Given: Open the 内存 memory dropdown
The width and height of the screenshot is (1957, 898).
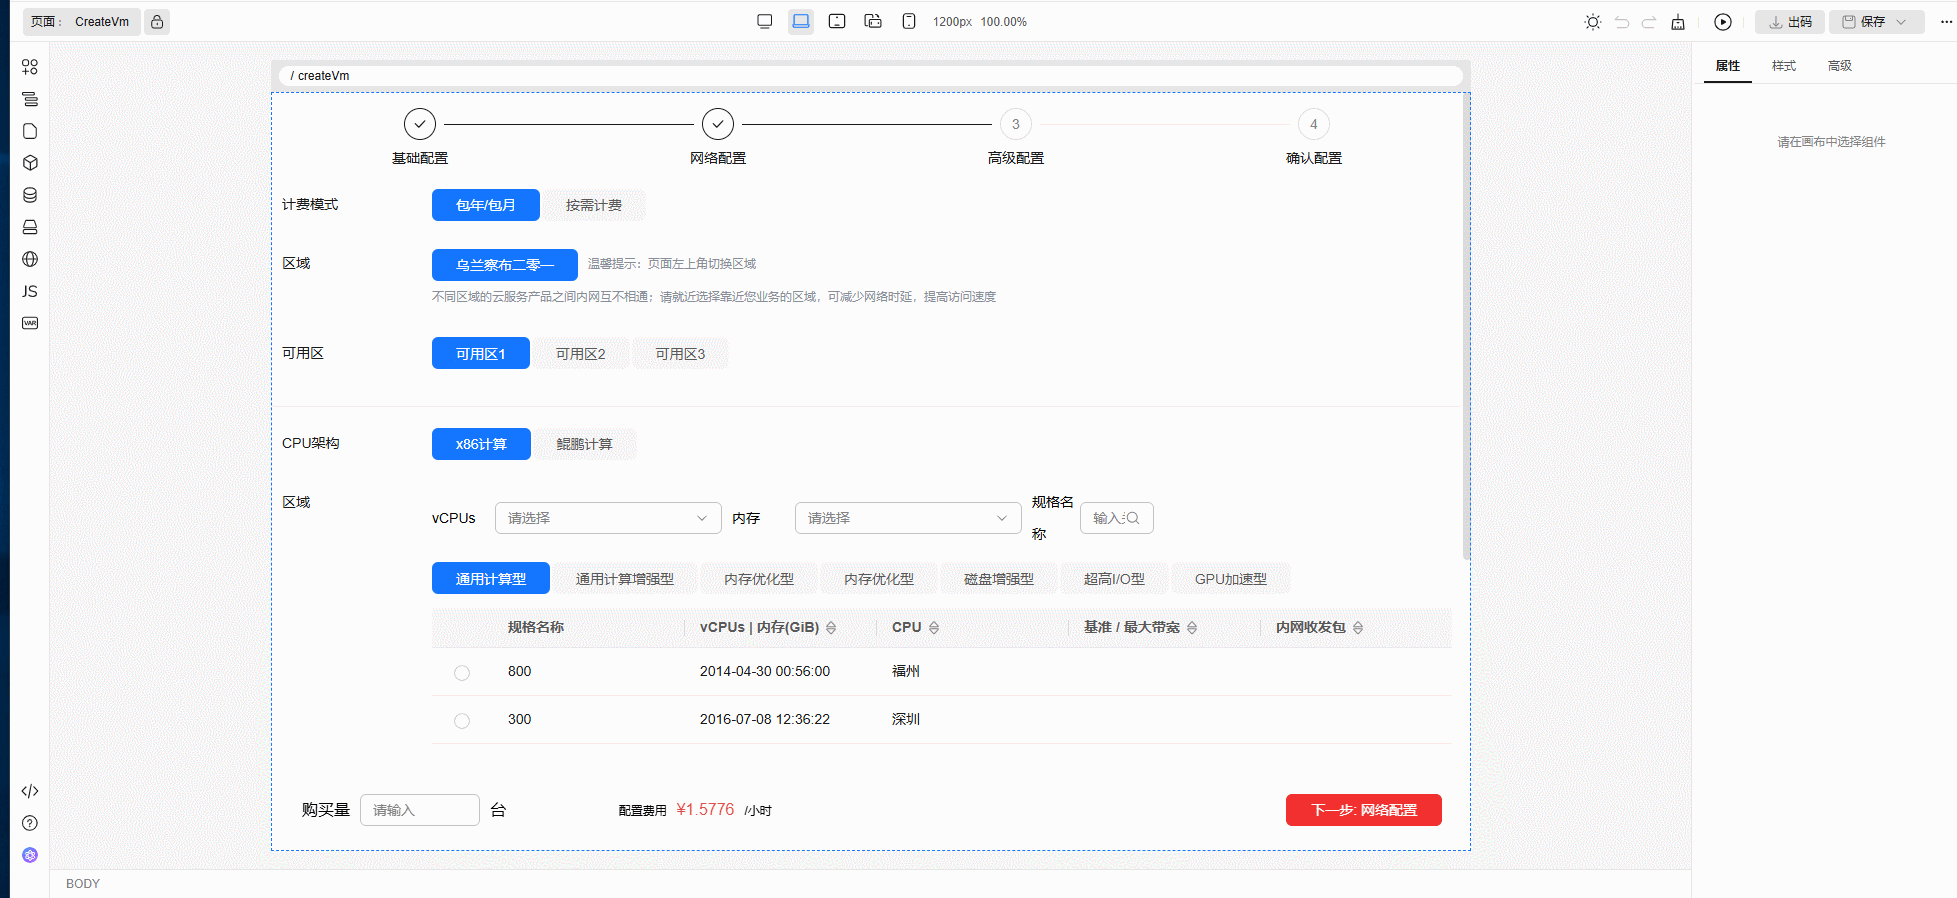Looking at the screenshot, I should pyautogui.click(x=908, y=518).
